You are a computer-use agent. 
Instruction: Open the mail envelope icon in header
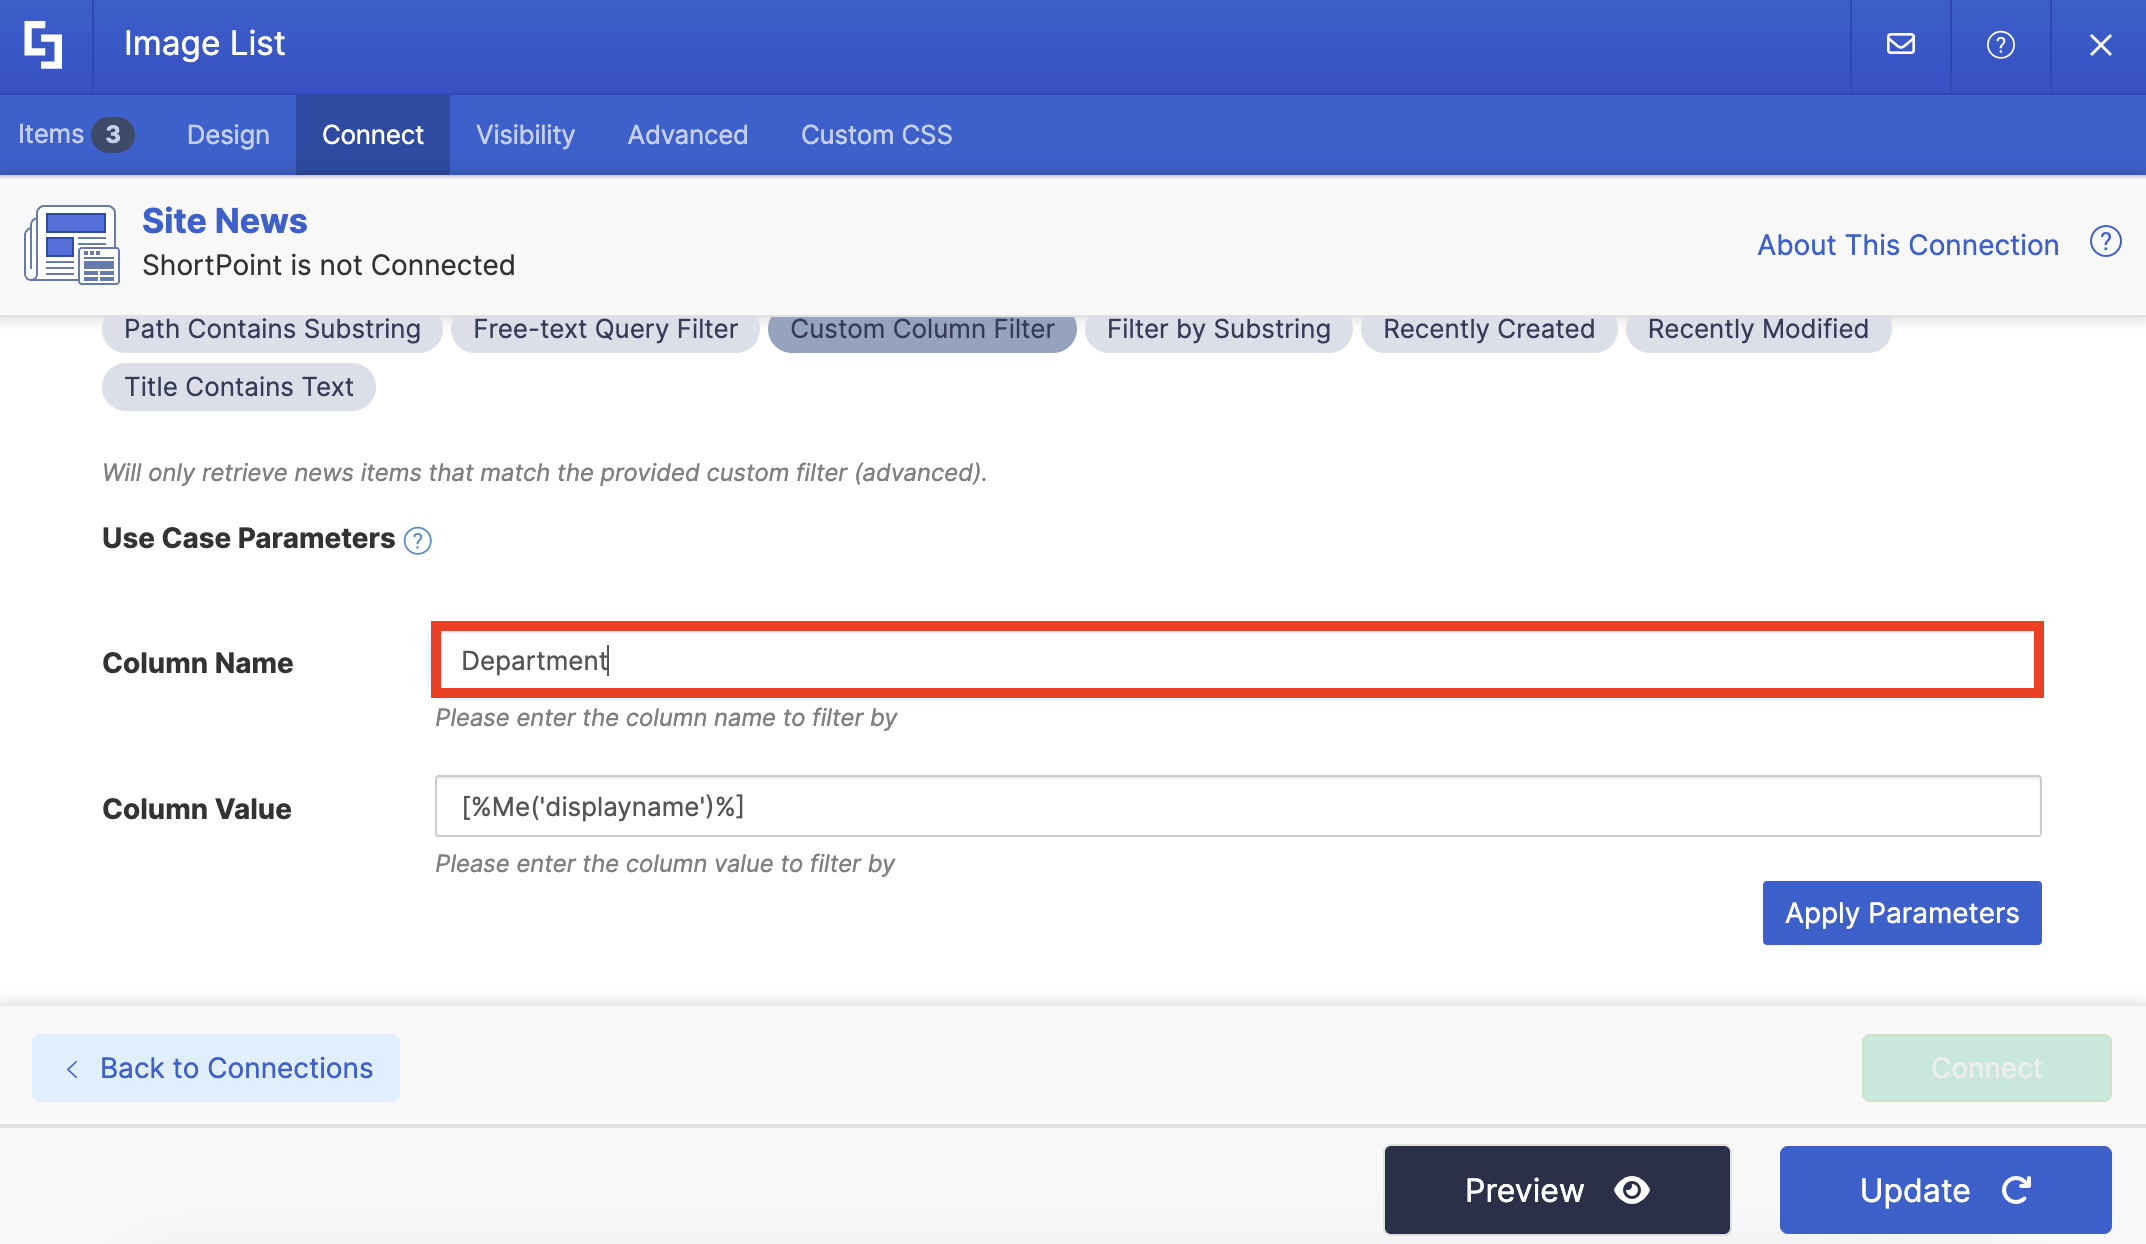[1900, 45]
